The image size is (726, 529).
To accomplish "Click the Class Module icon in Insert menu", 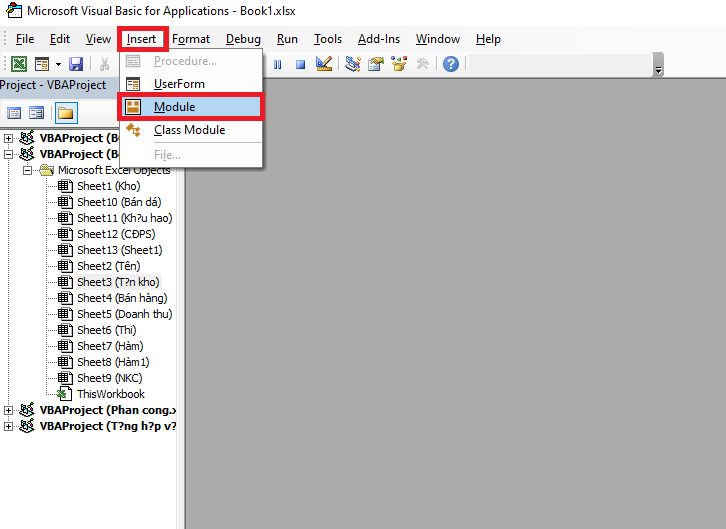I will click(133, 130).
